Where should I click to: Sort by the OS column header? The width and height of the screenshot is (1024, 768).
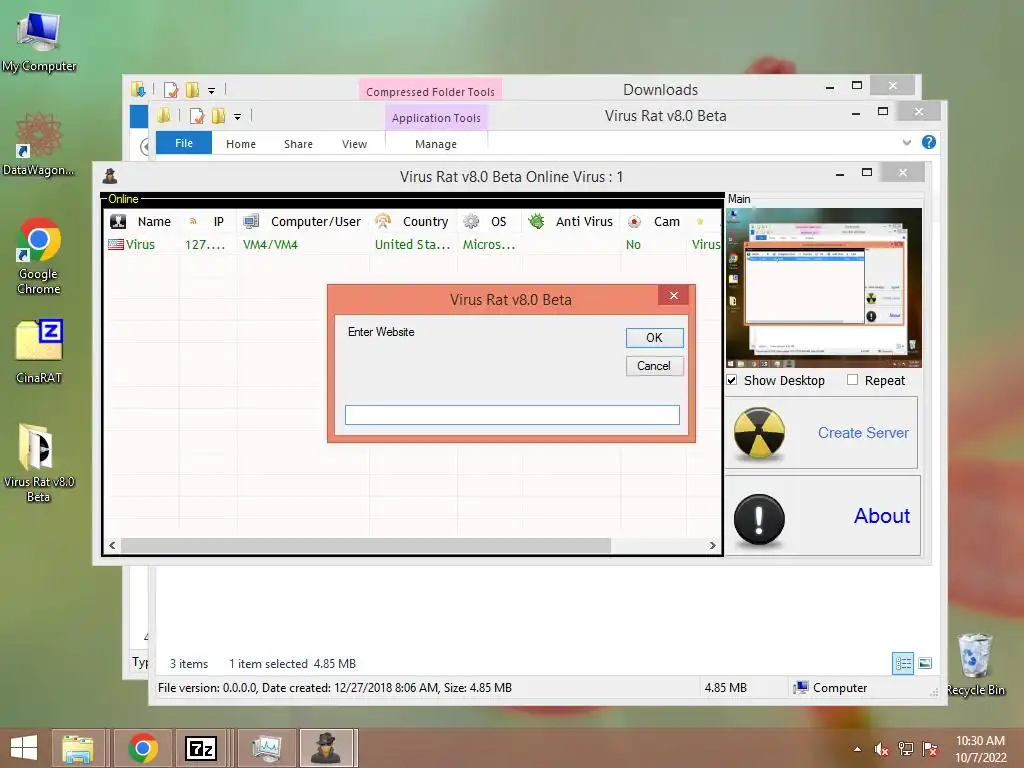point(498,221)
